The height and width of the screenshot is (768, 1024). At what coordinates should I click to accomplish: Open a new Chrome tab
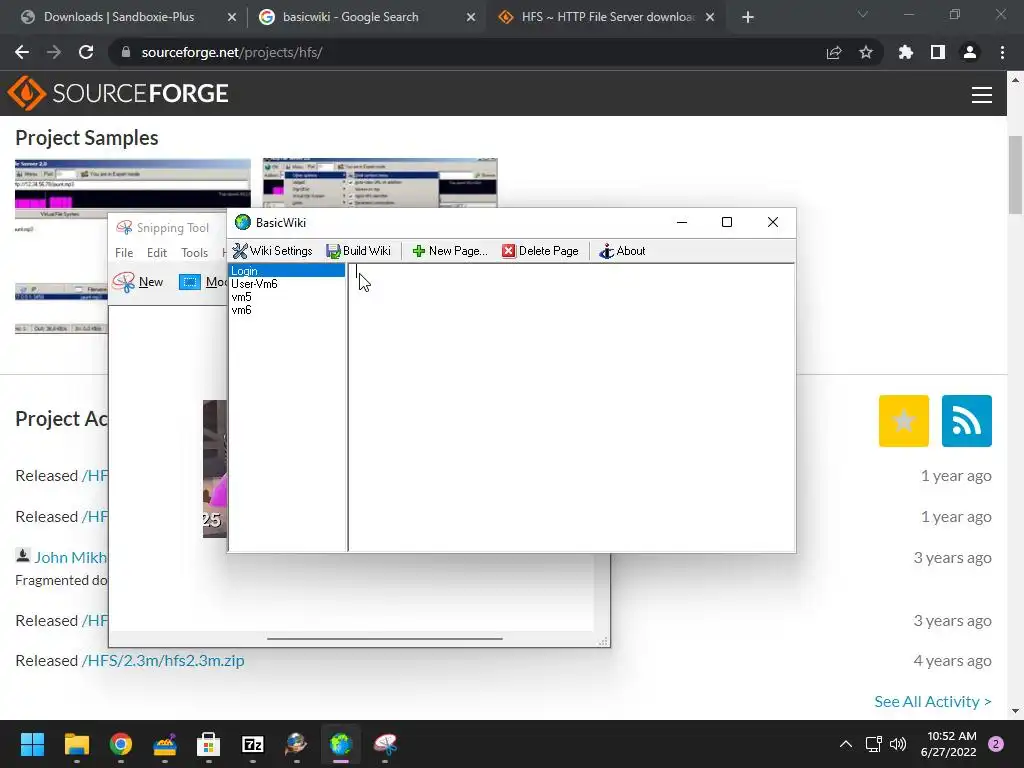pyautogui.click(x=748, y=18)
